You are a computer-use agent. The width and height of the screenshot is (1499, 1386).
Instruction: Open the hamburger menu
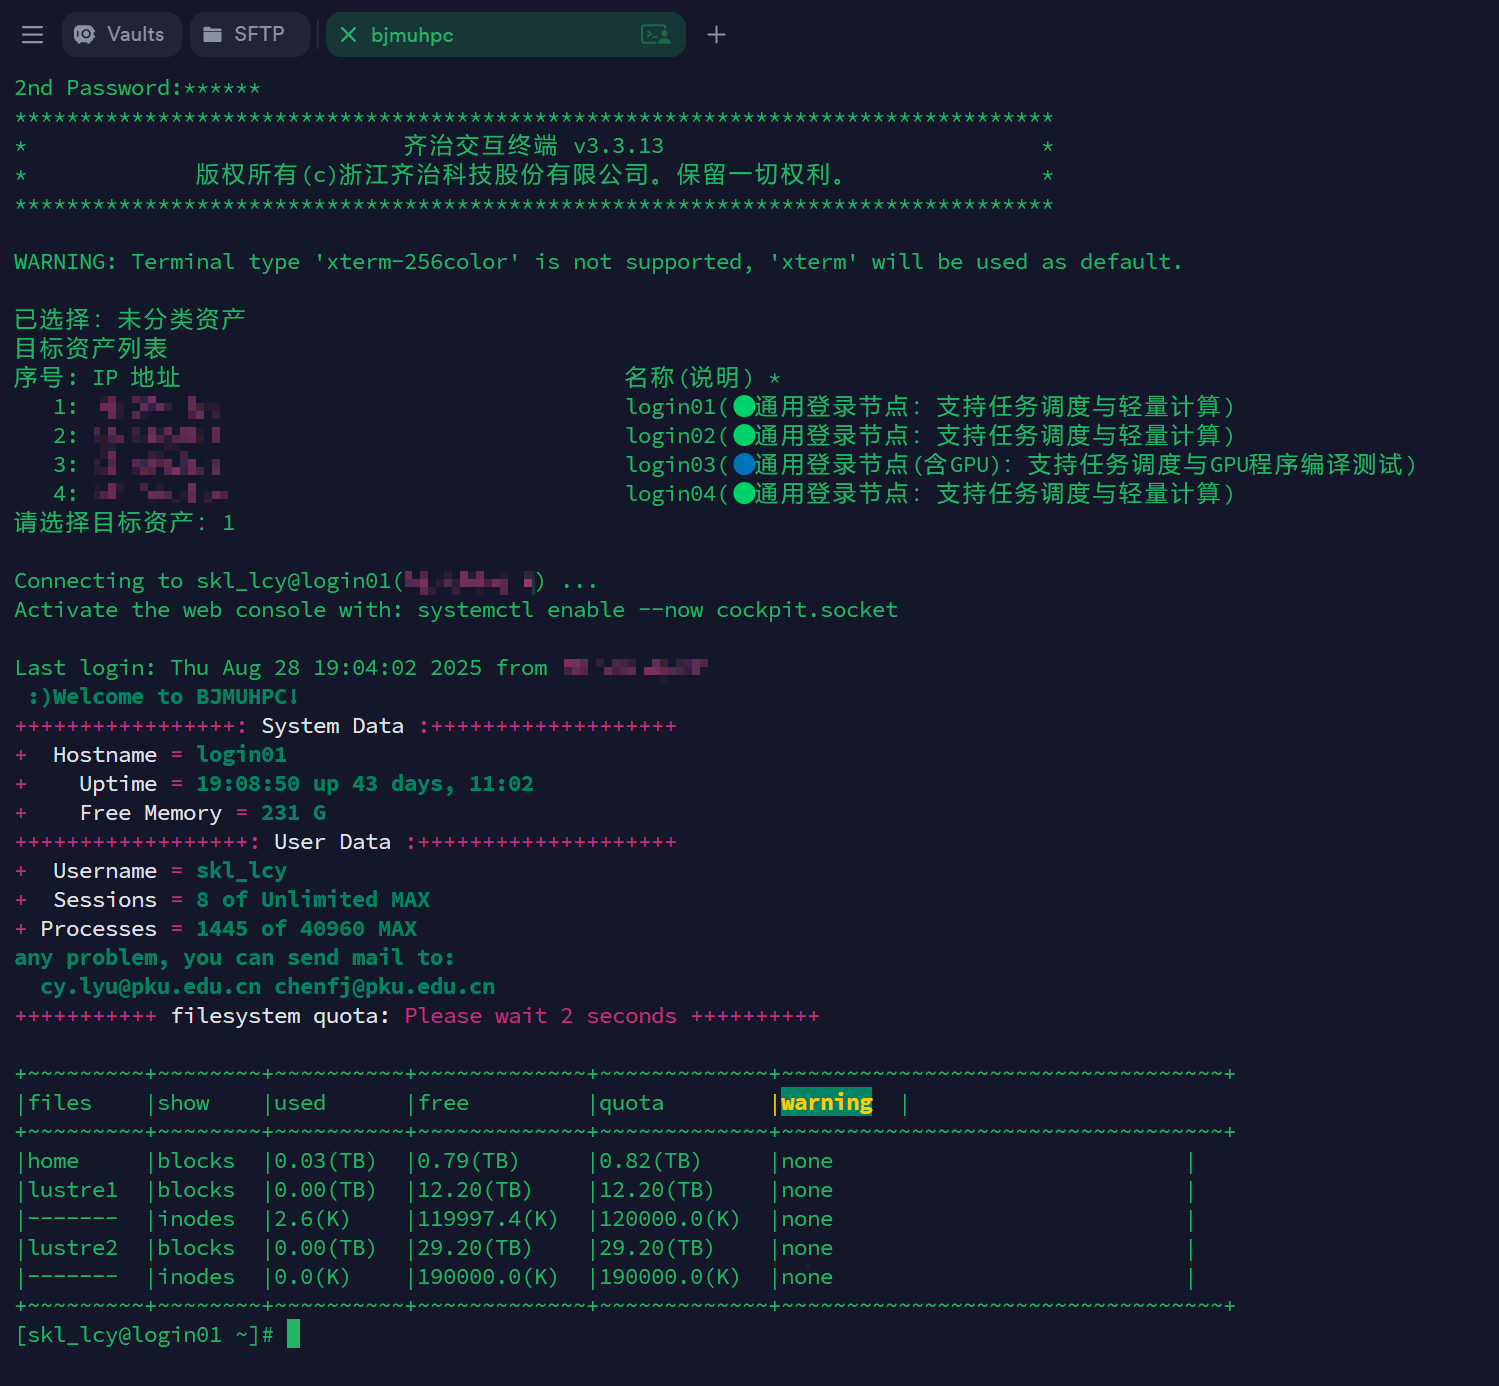[32, 35]
